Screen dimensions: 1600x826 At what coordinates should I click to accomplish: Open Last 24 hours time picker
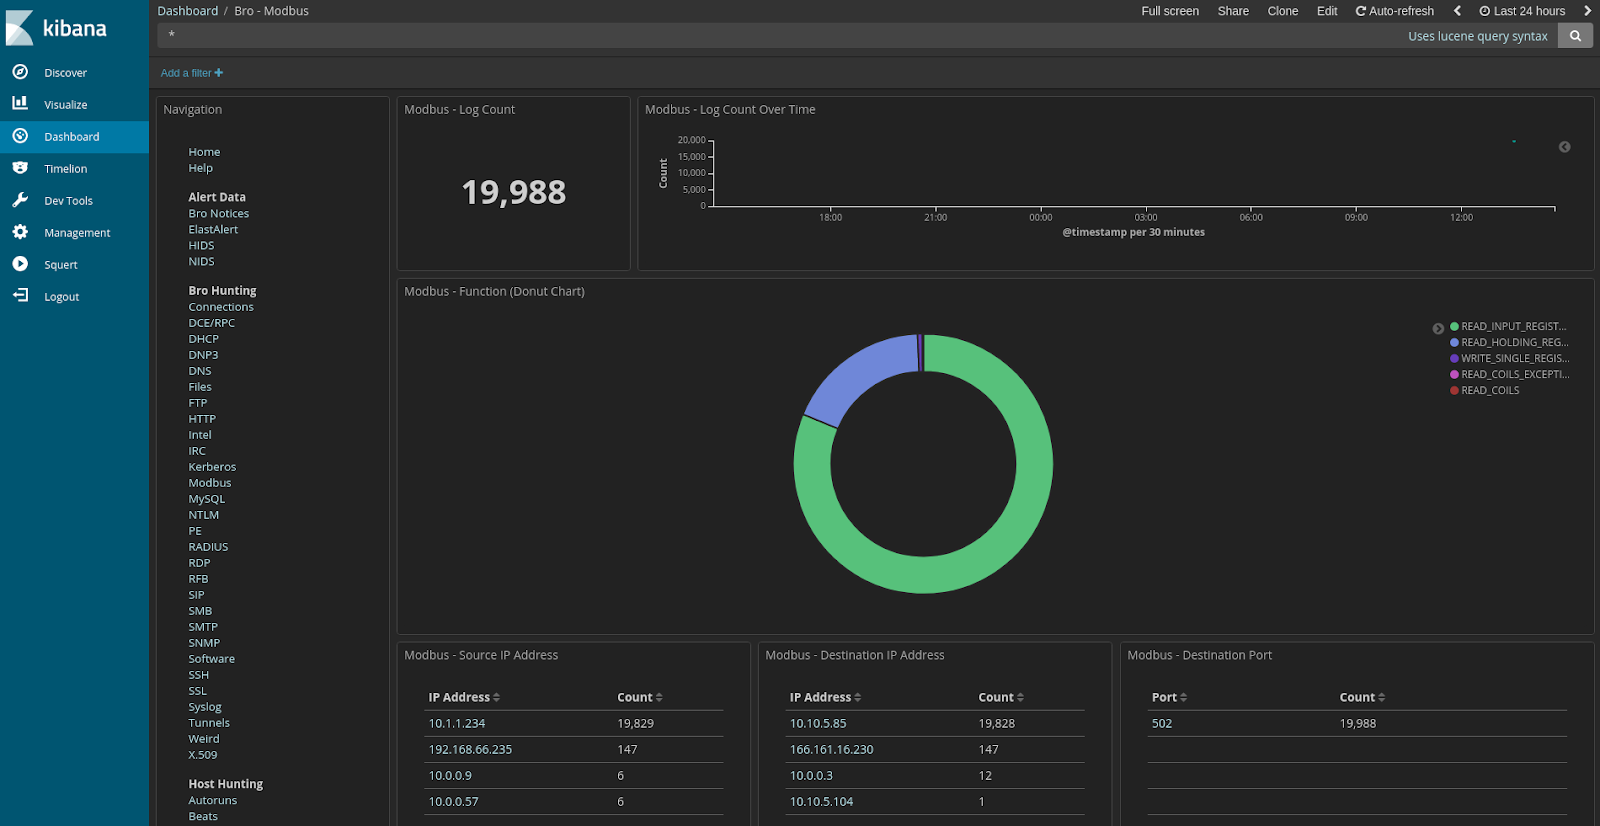[1522, 11]
